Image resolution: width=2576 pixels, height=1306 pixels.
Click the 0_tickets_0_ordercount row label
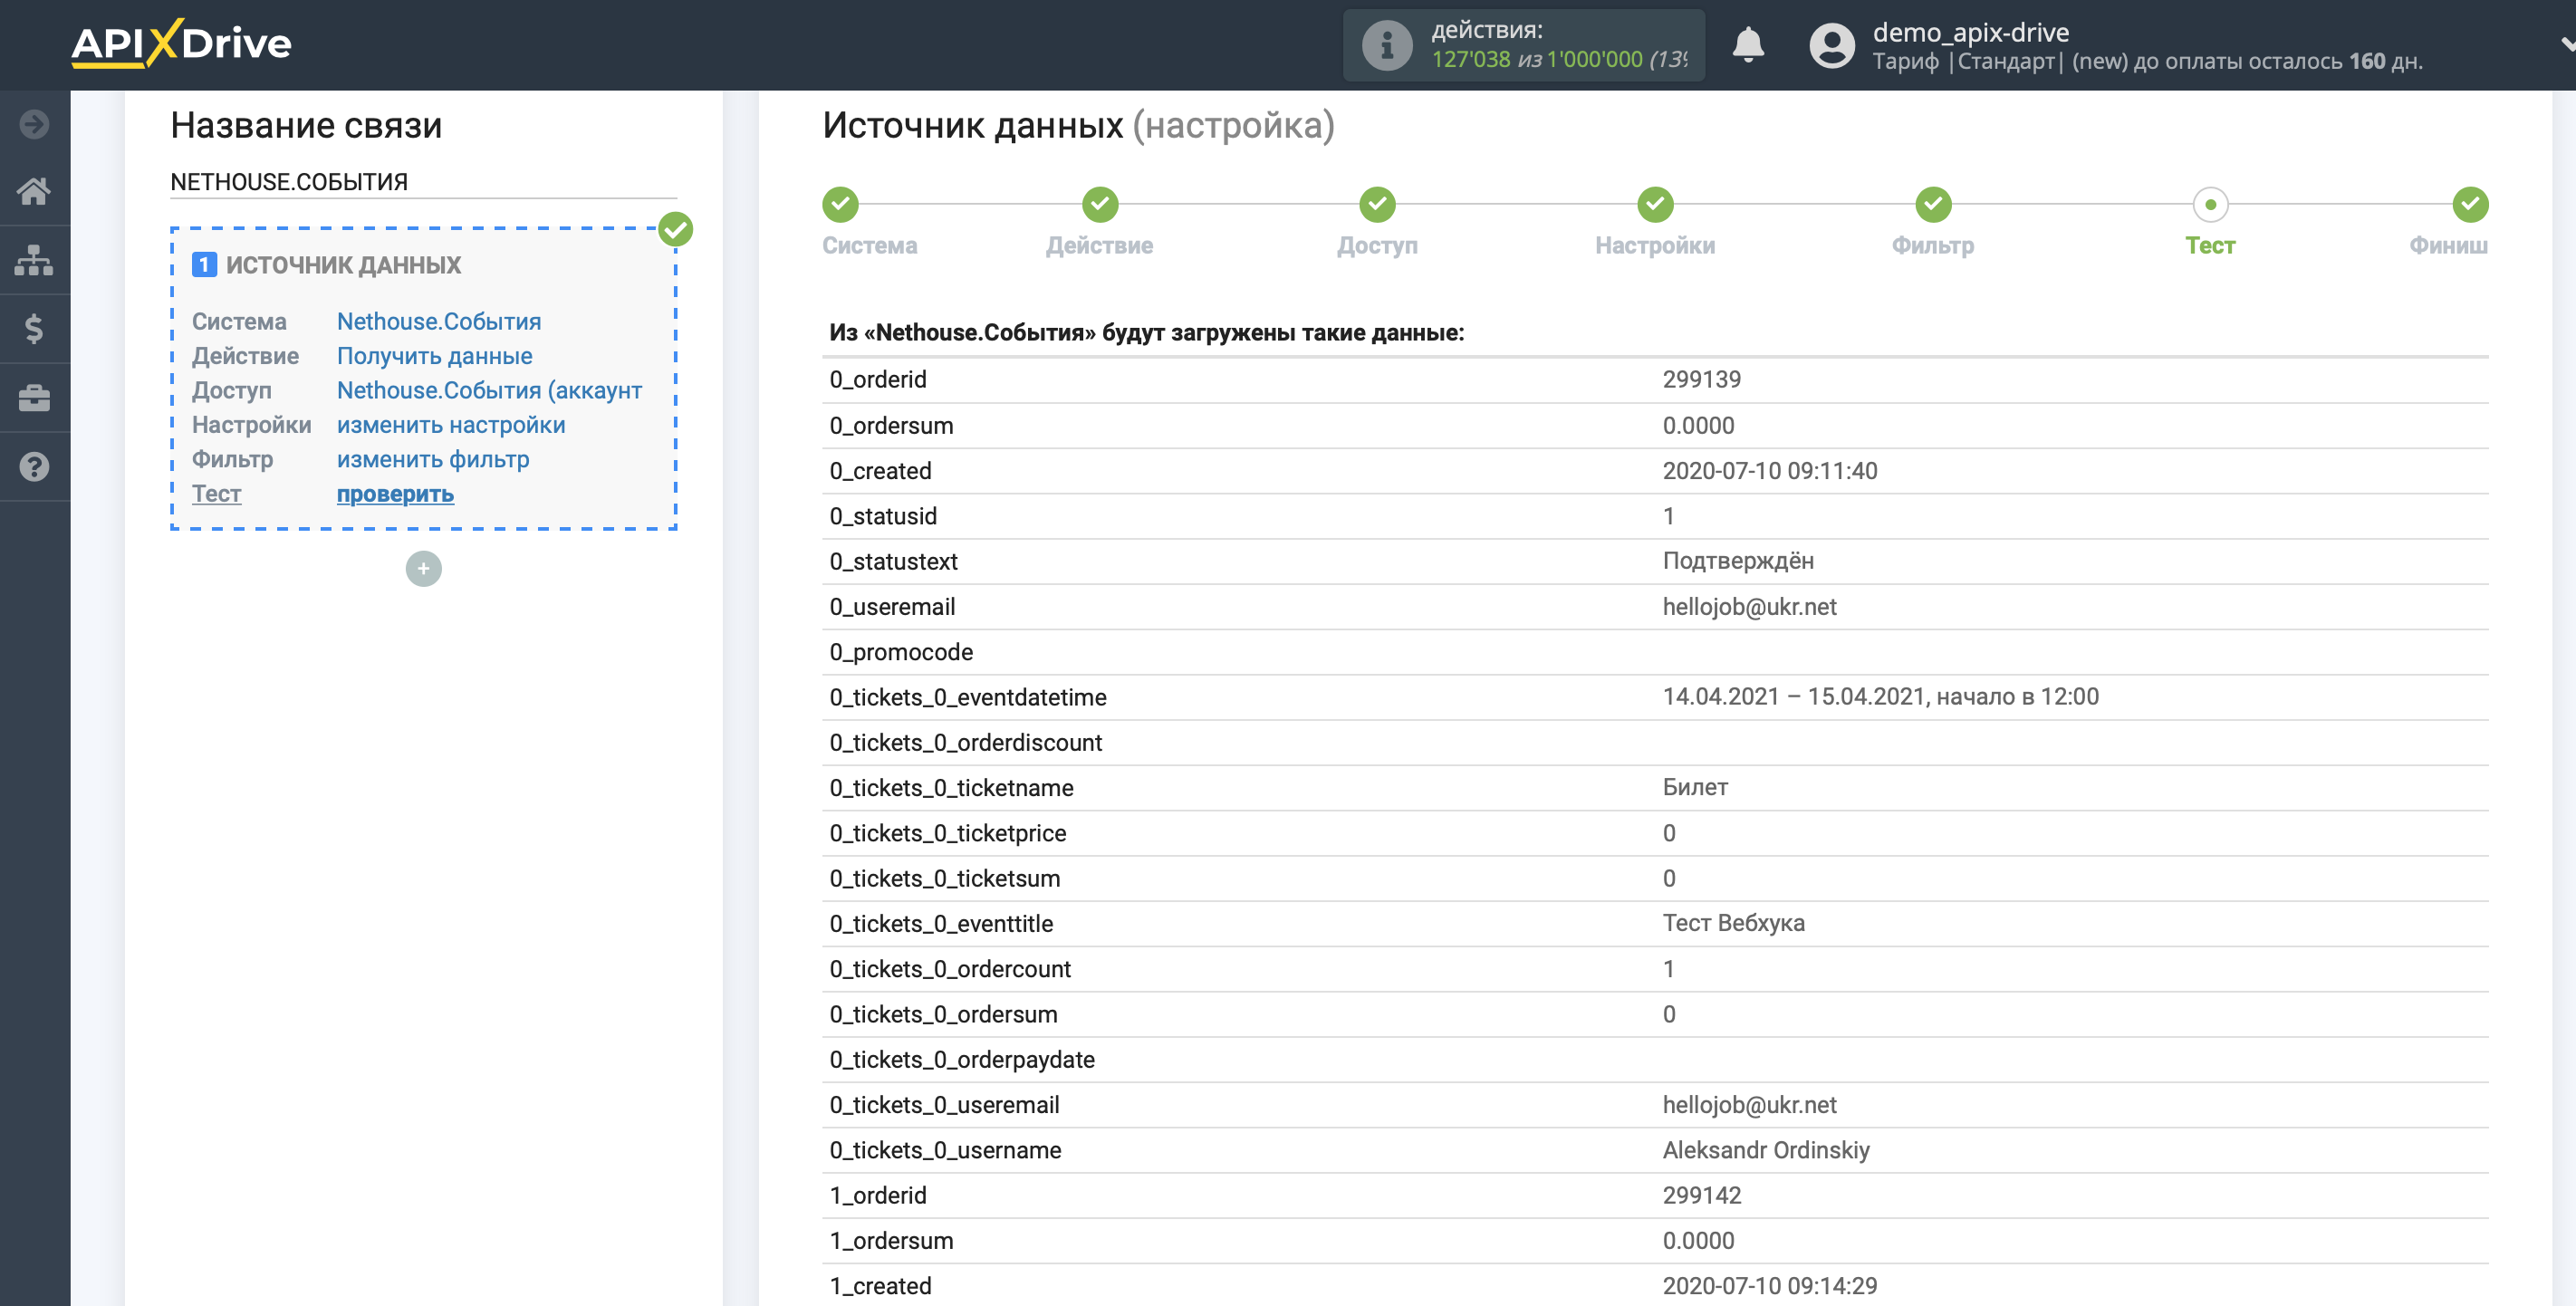(x=949, y=970)
